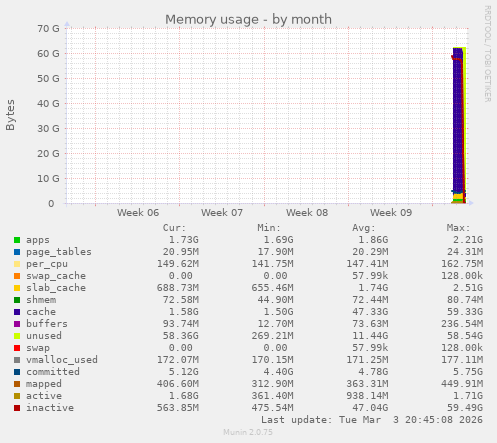Click the '30 G' y-axis label
The height and width of the screenshot is (443, 497).
(48, 129)
